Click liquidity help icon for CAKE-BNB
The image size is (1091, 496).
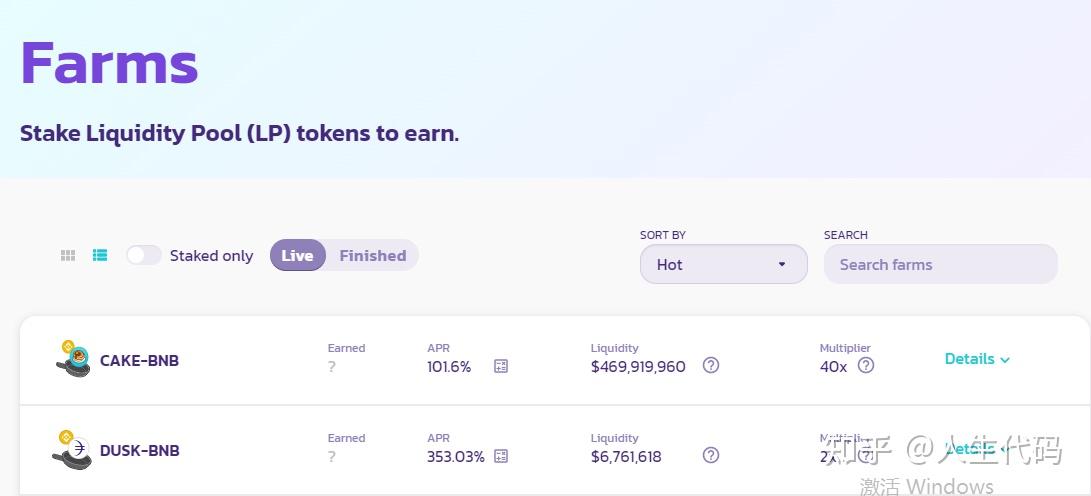coord(710,365)
